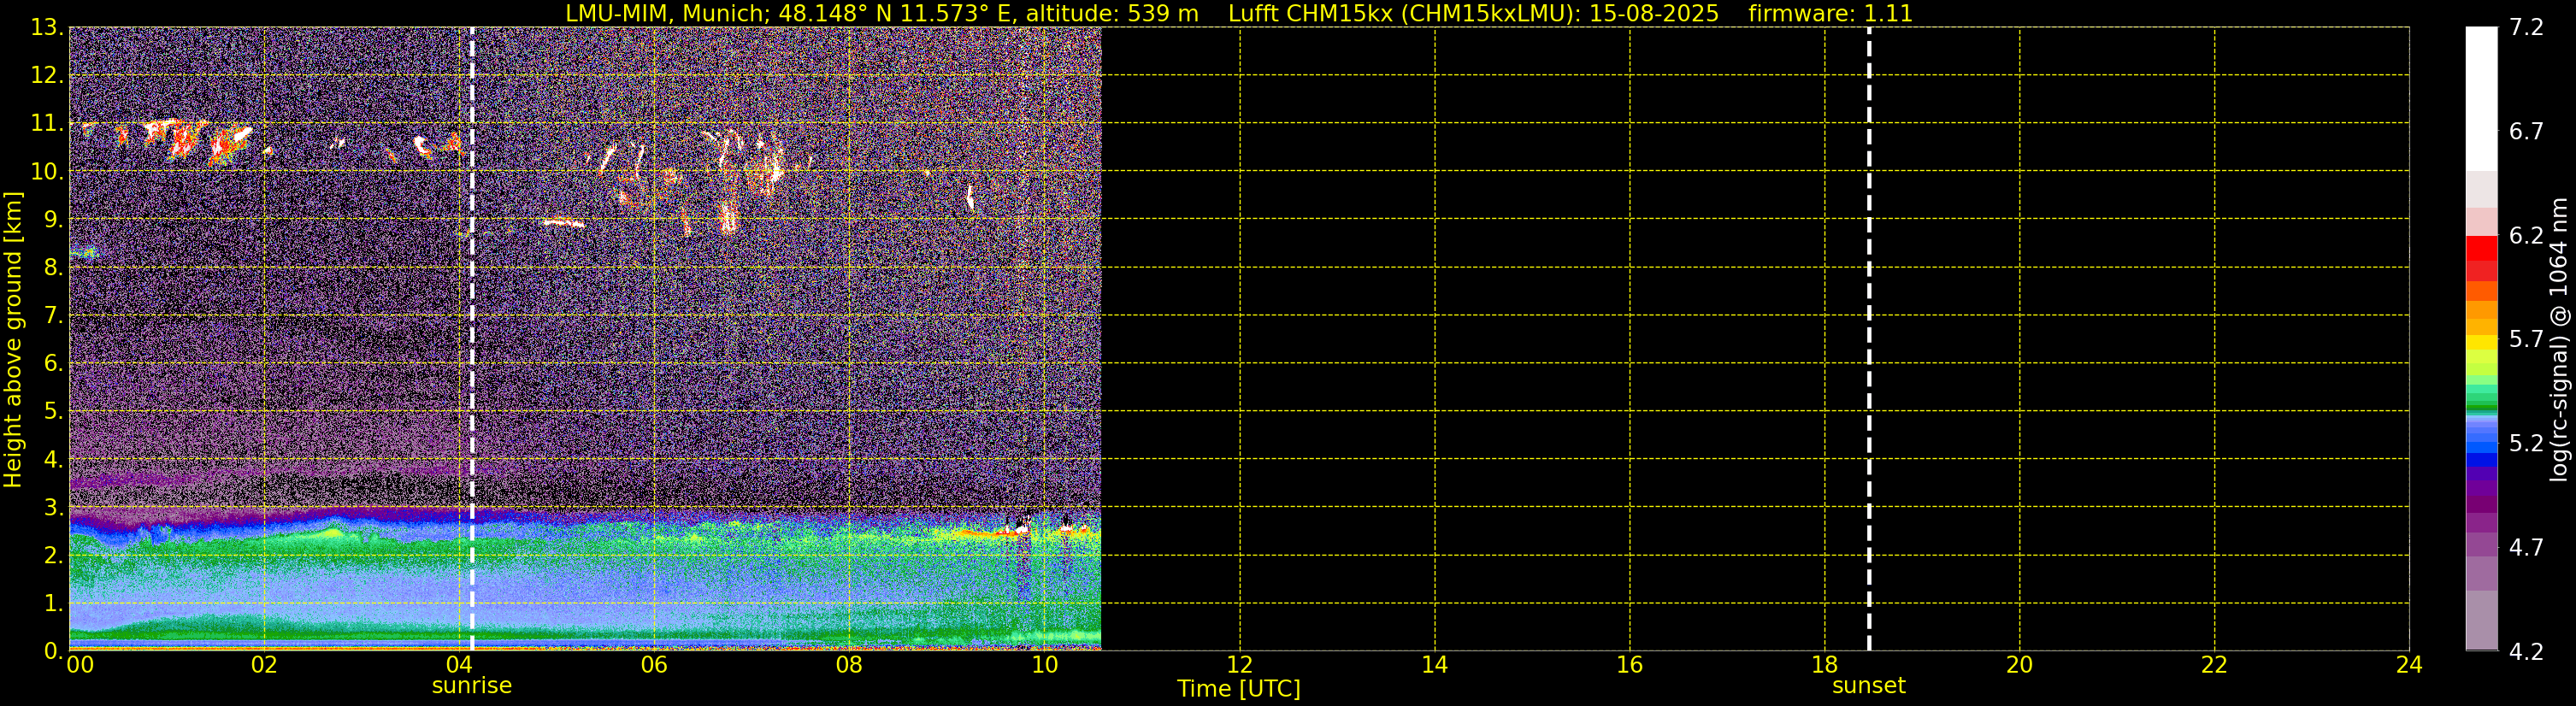Click the '12' time tick label

pos(1239,665)
